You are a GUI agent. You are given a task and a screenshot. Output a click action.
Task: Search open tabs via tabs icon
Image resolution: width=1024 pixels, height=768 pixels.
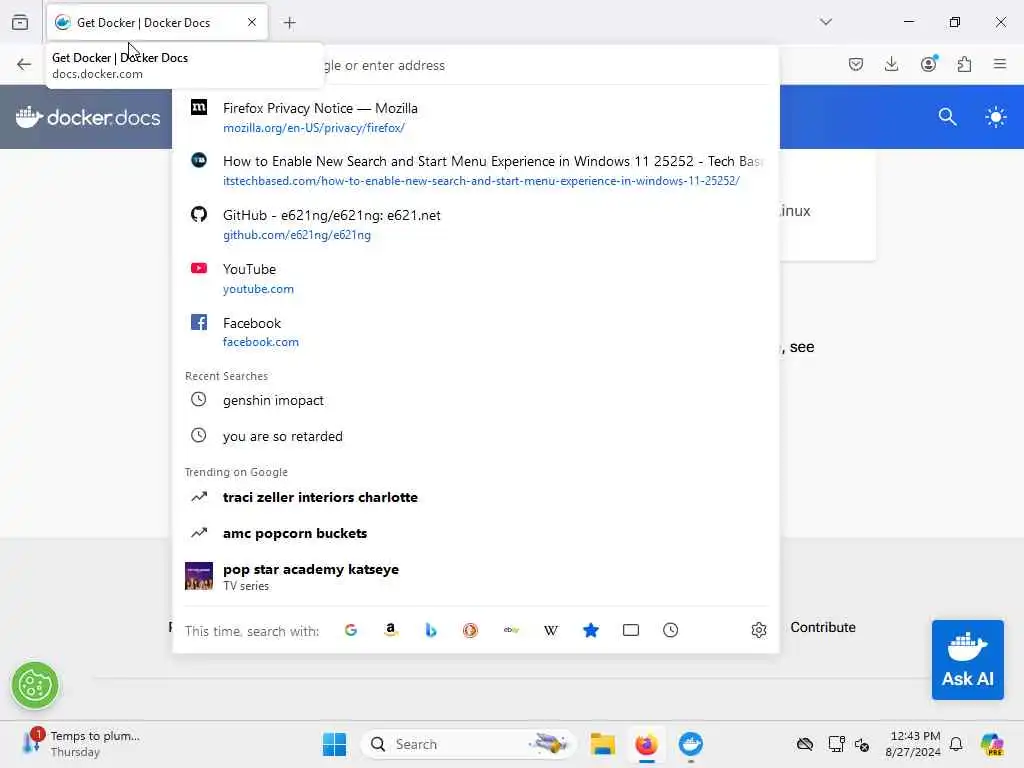pyautogui.click(x=631, y=630)
